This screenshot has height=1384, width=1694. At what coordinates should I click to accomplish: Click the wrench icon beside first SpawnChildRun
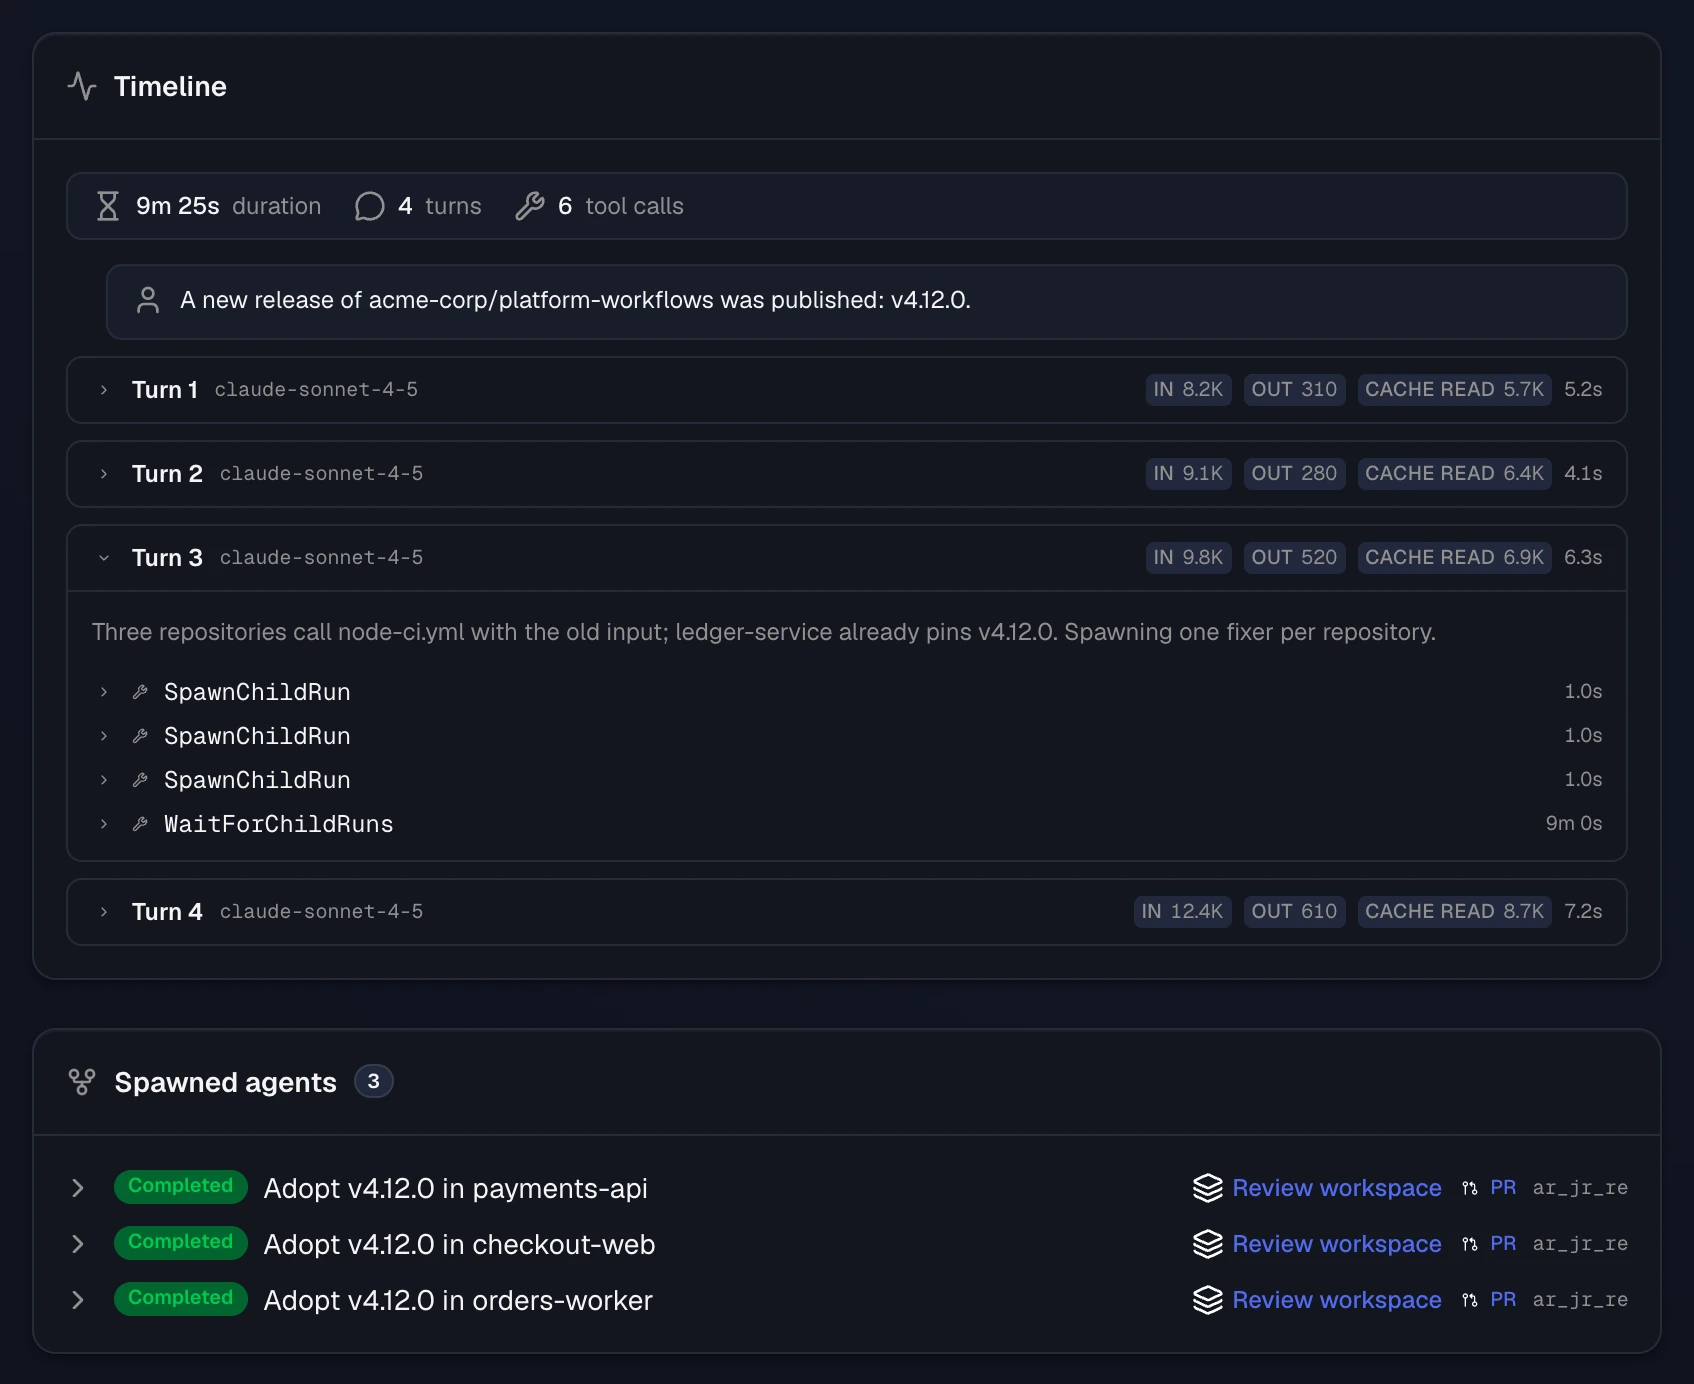[141, 692]
